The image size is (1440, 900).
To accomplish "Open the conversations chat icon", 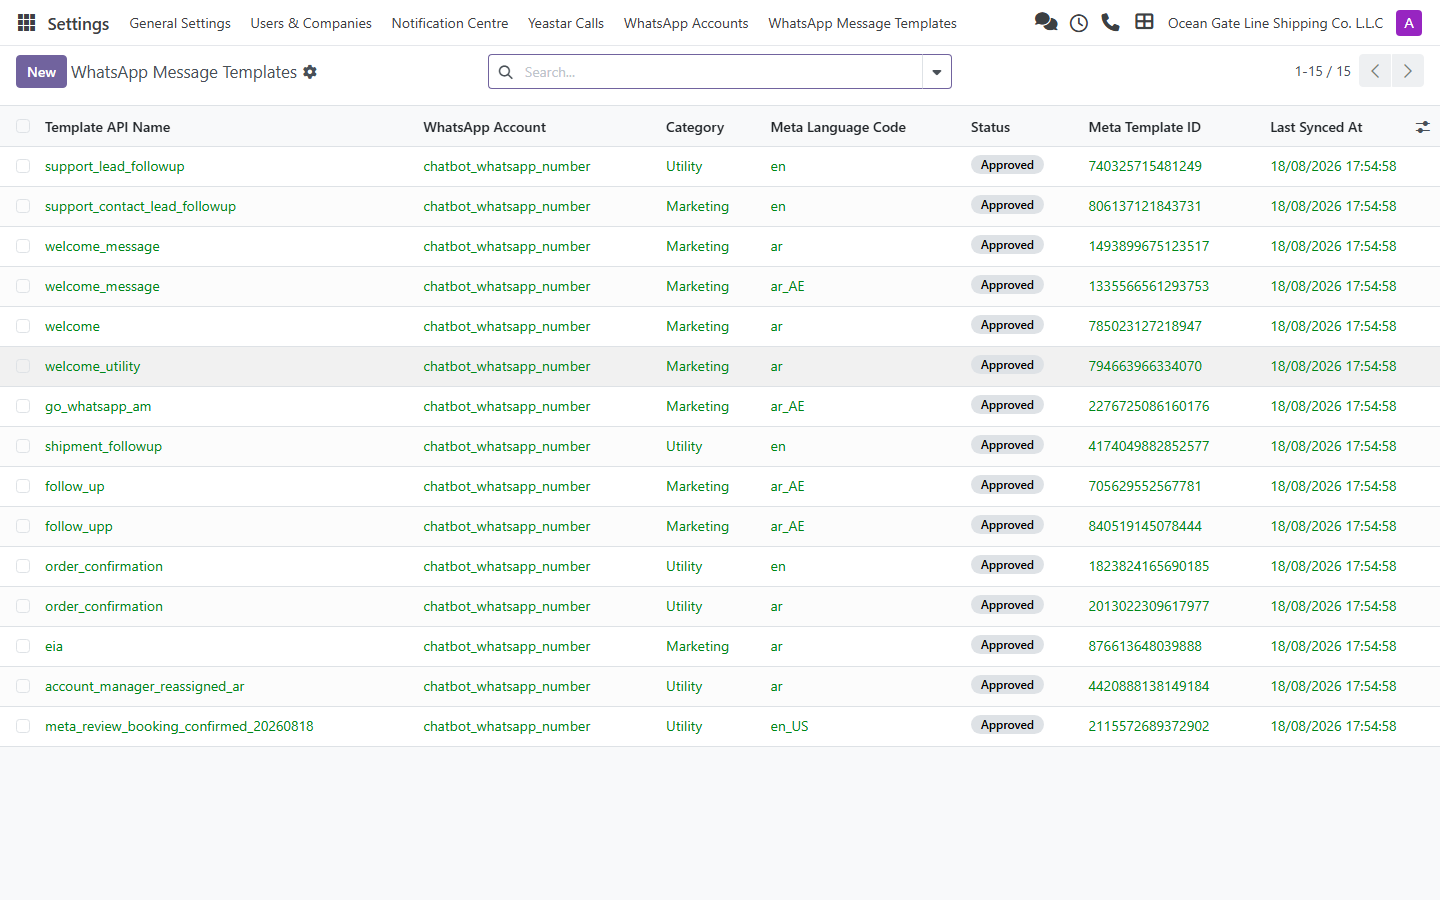I will pos(1046,22).
